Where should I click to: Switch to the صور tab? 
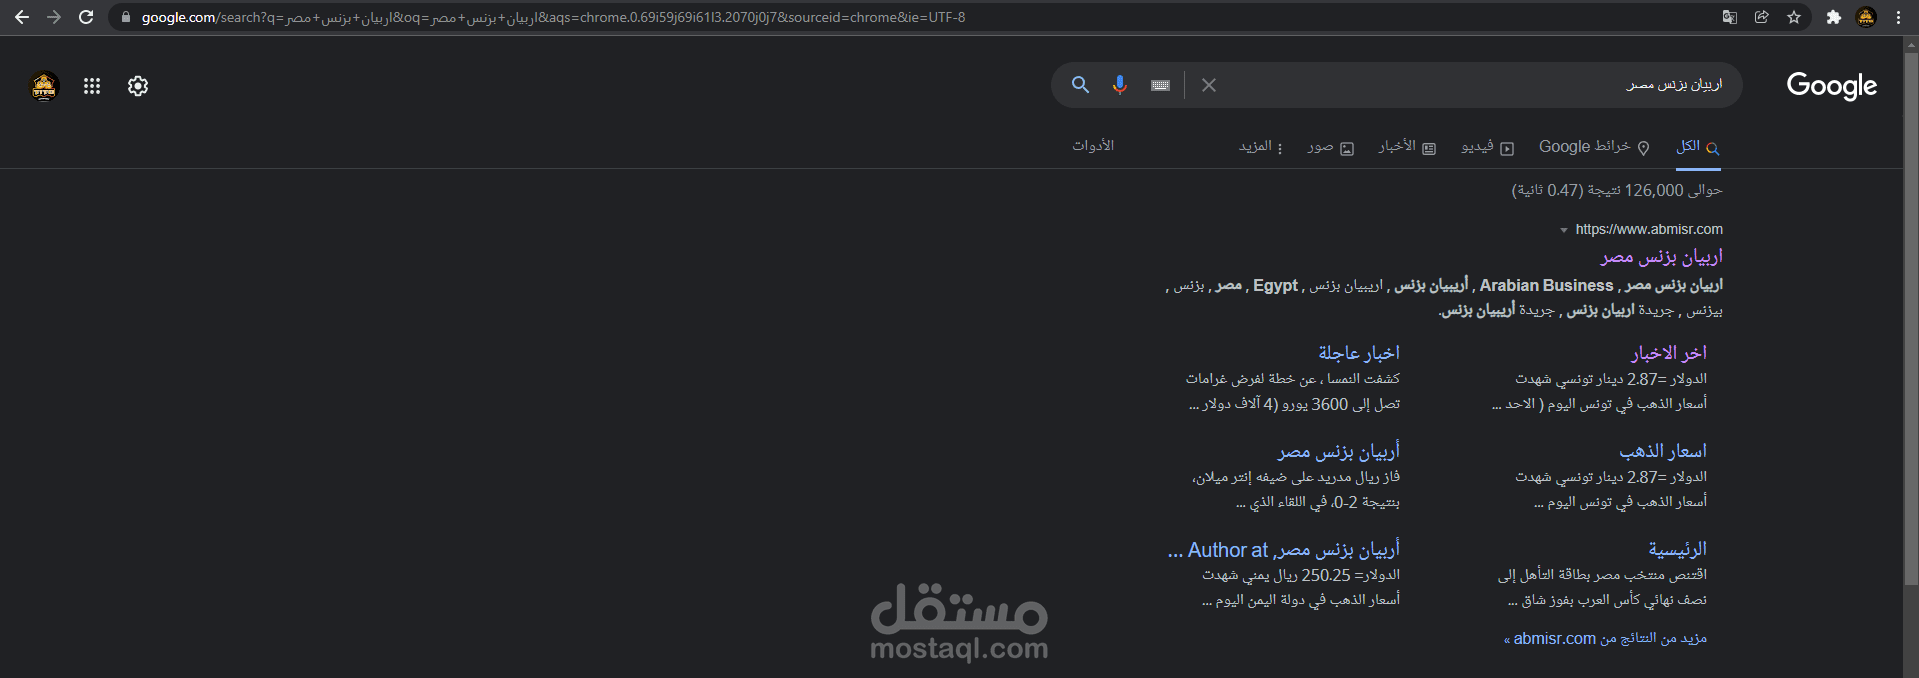(1330, 147)
